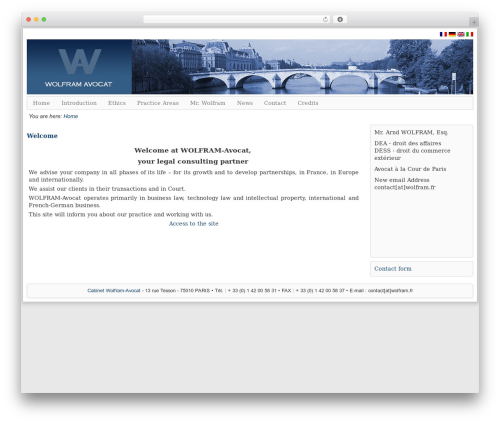Image resolution: width=500 pixels, height=423 pixels.
Task: Reload page using browser refresh icon
Action: pos(325,19)
